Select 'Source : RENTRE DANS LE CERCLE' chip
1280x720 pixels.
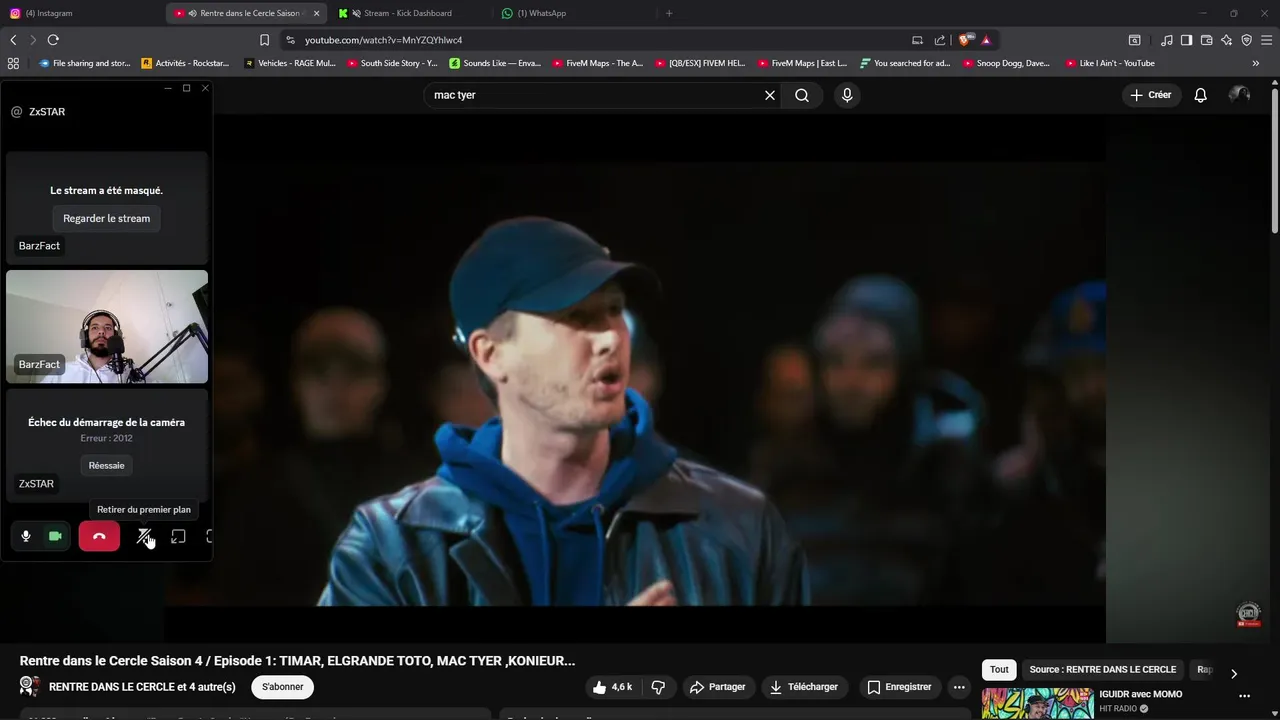pyautogui.click(x=1102, y=670)
